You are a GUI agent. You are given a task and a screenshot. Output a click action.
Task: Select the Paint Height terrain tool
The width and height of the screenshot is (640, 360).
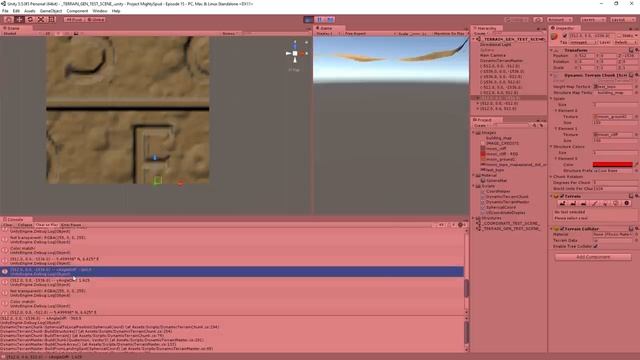tap(573, 203)
